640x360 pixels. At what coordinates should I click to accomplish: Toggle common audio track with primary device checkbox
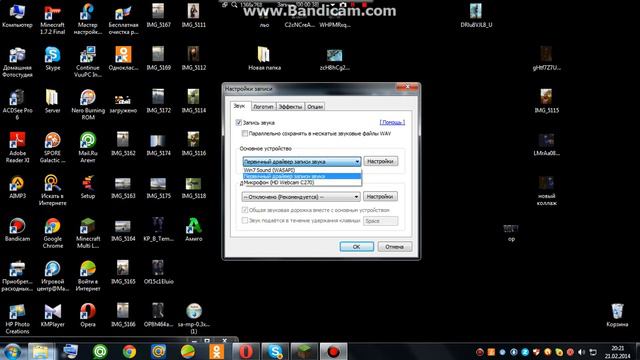coord(244,210)
